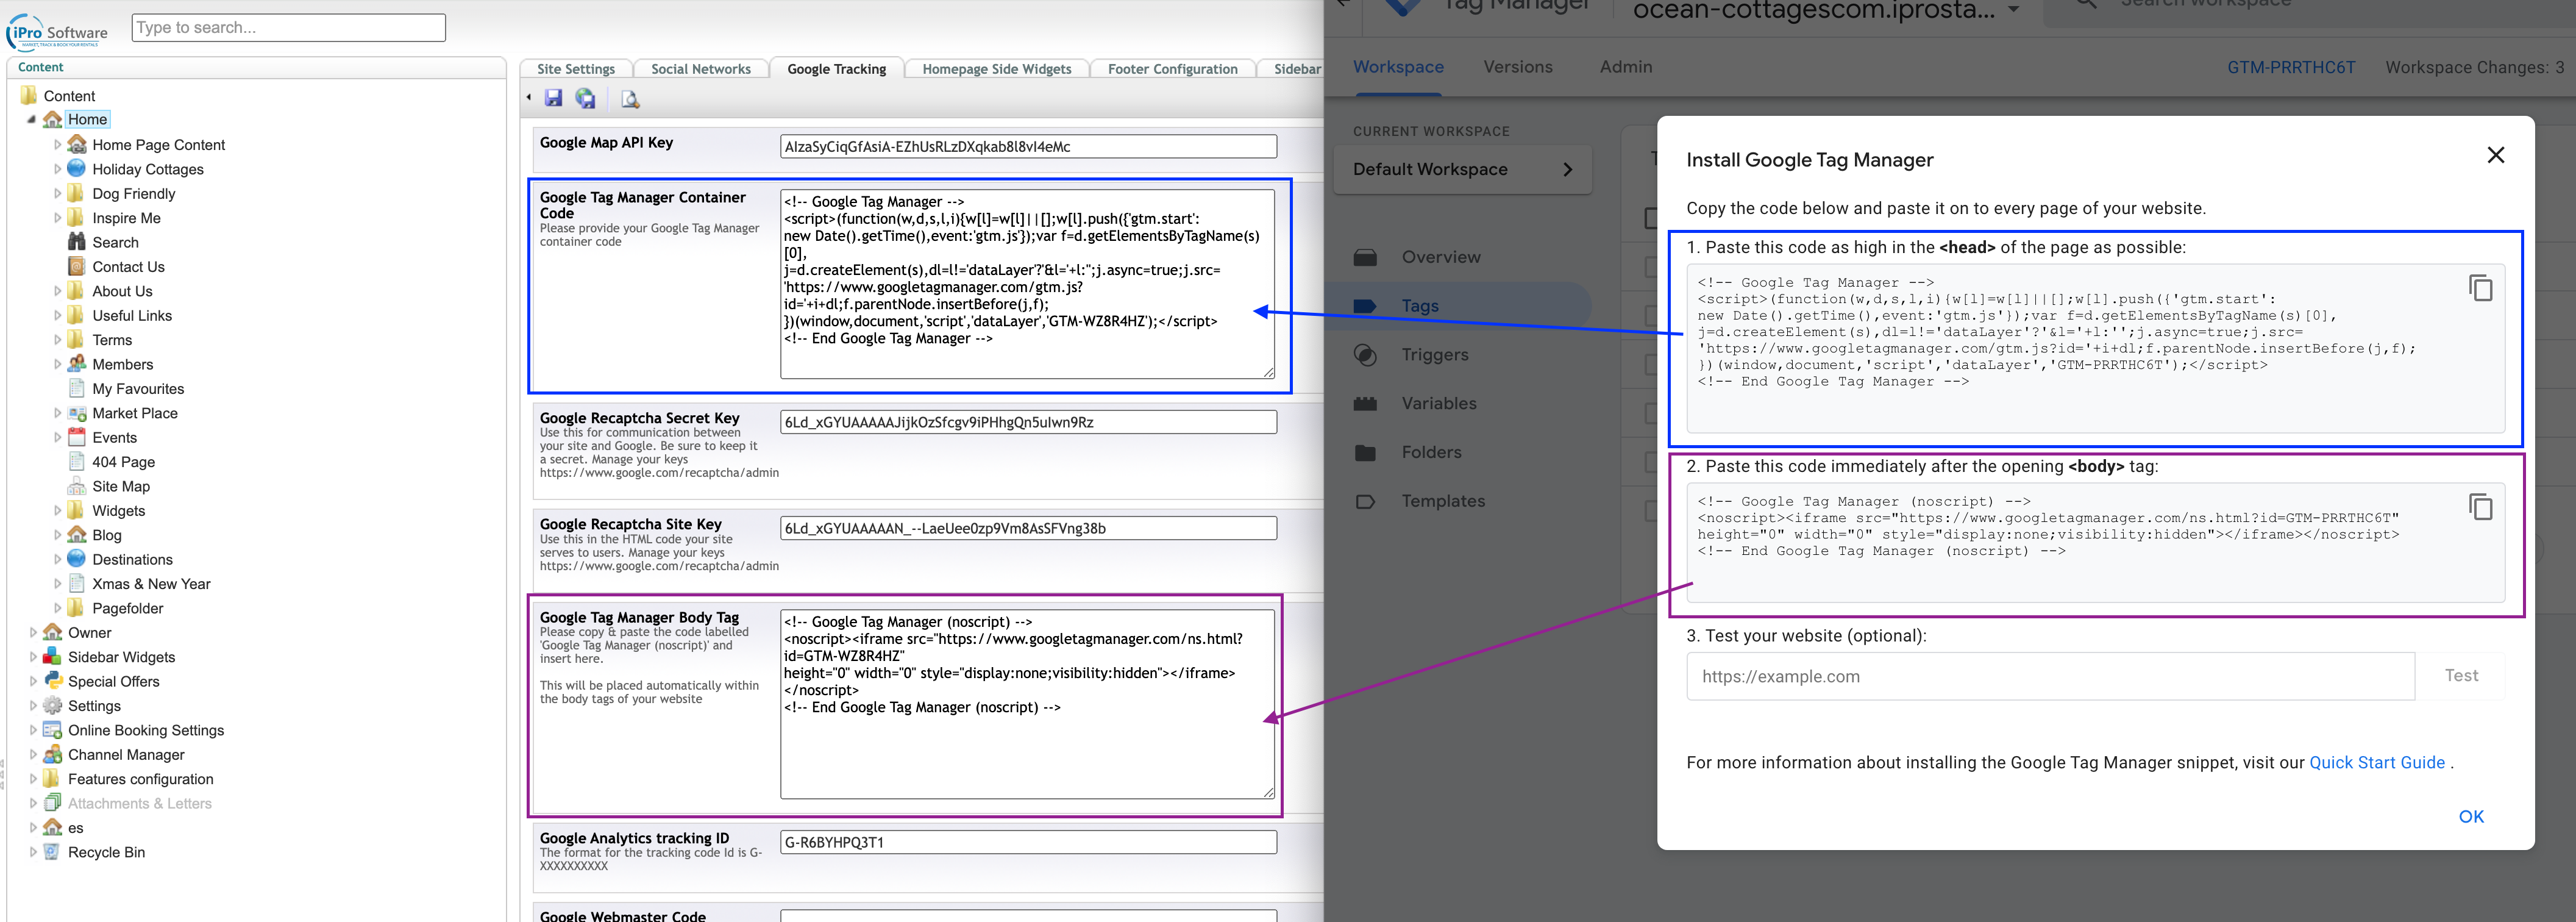Viewport: 2576px width, 922px height.
Task: Open Triggers in Tag Manager sidebar
Action: [x=1434, y=355]
